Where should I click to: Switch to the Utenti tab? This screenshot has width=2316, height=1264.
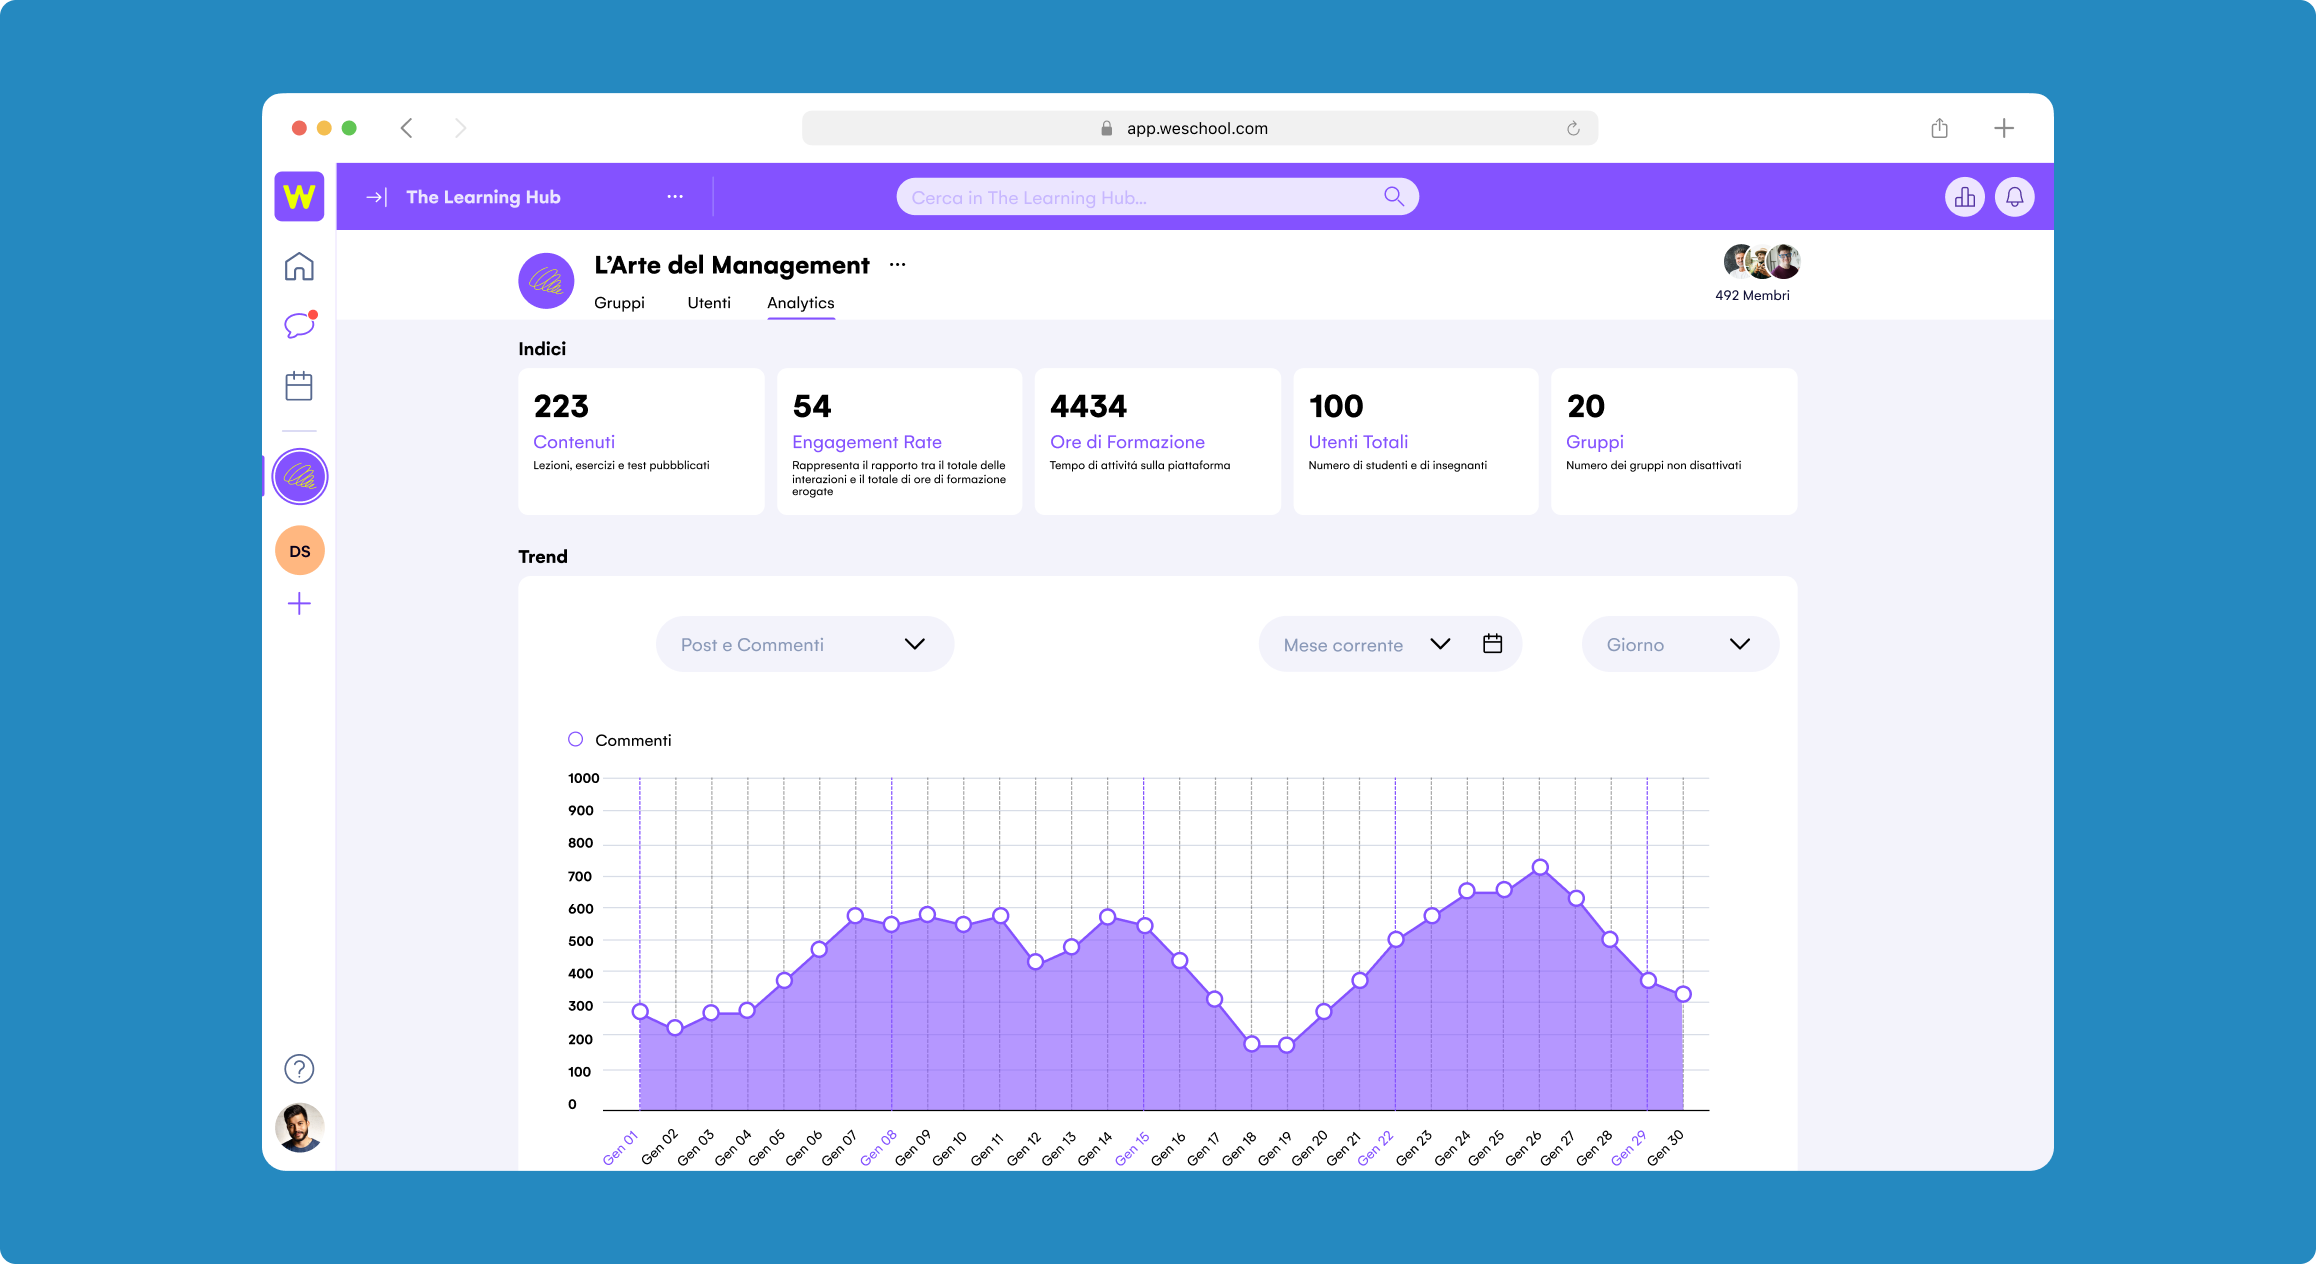tap(709, 303)
